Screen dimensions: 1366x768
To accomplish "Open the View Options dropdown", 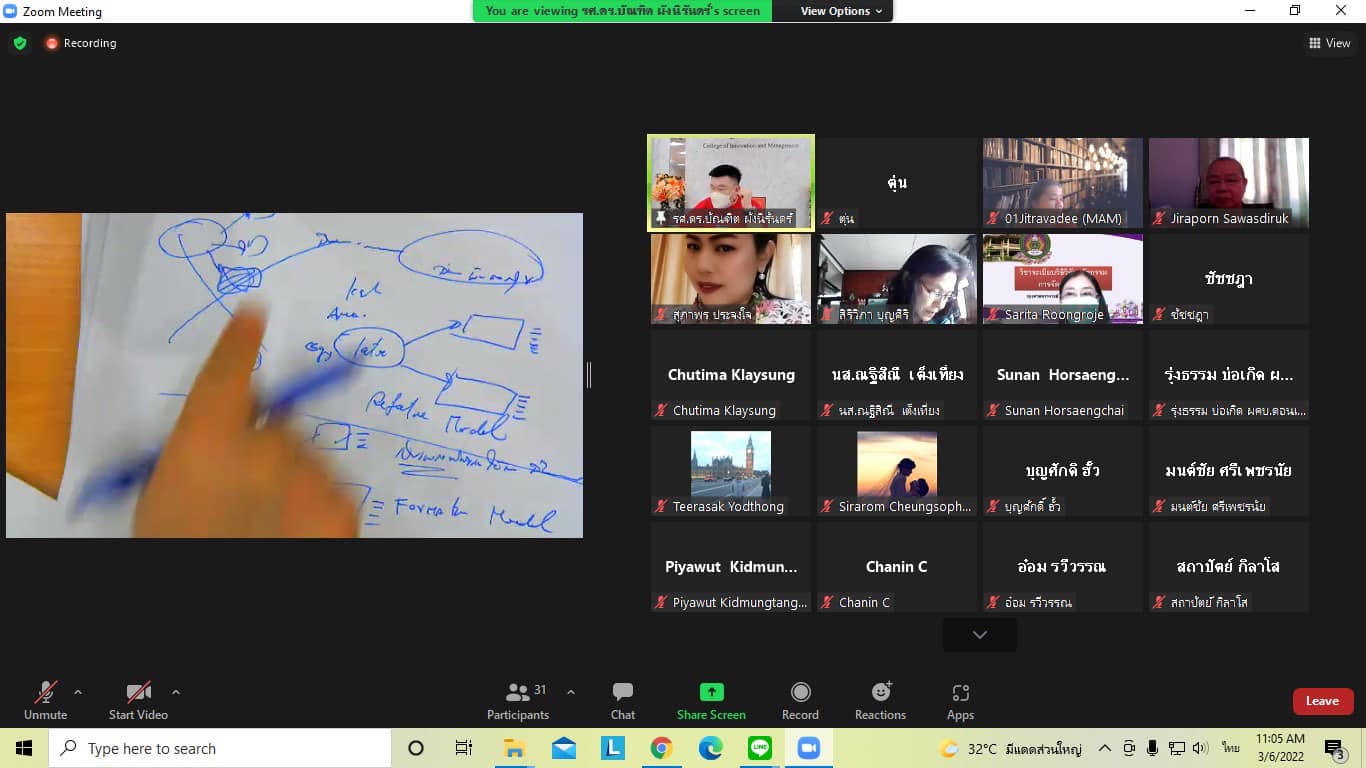I will click(841, 11).
